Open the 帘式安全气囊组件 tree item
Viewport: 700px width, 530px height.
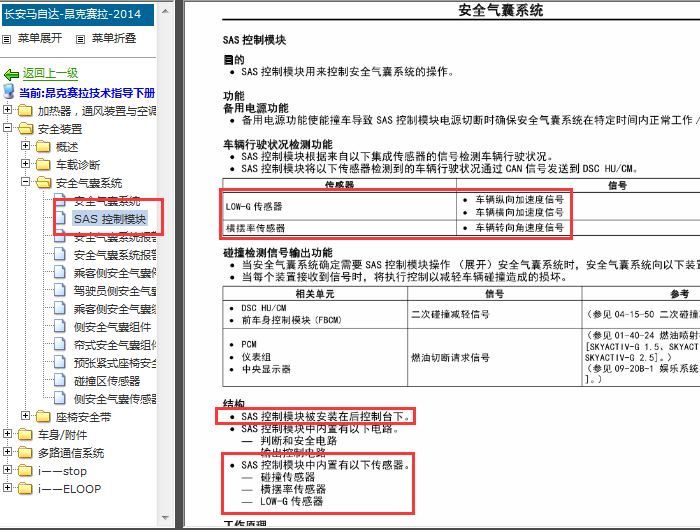(x=115, y=345)
